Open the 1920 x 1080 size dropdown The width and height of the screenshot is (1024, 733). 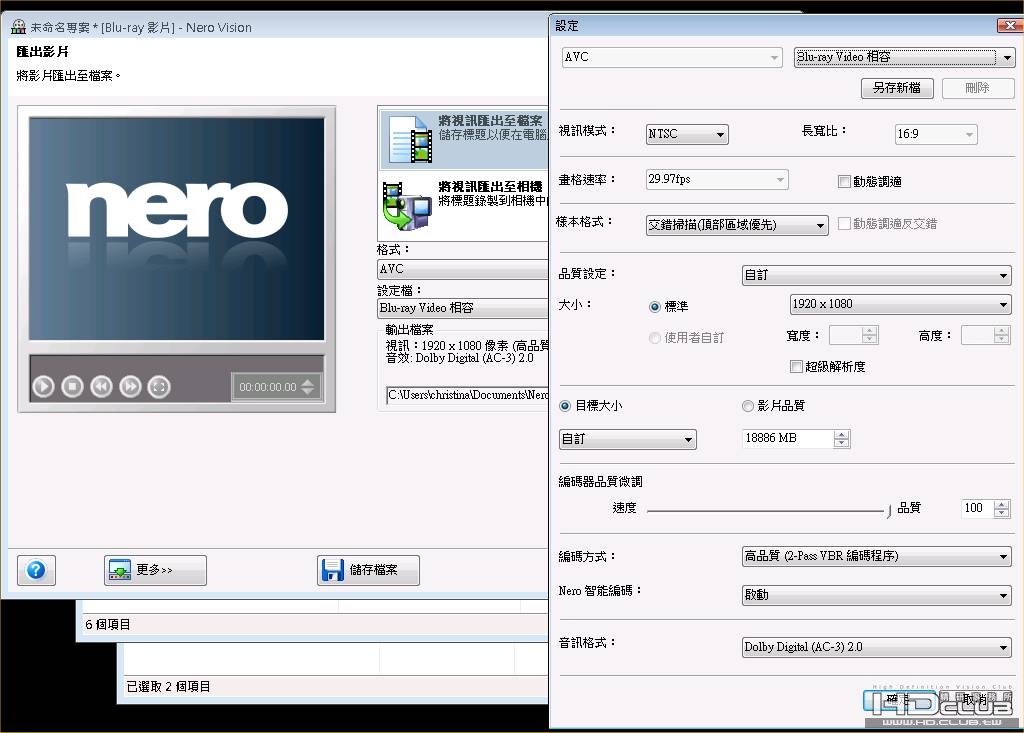point(901,304)
